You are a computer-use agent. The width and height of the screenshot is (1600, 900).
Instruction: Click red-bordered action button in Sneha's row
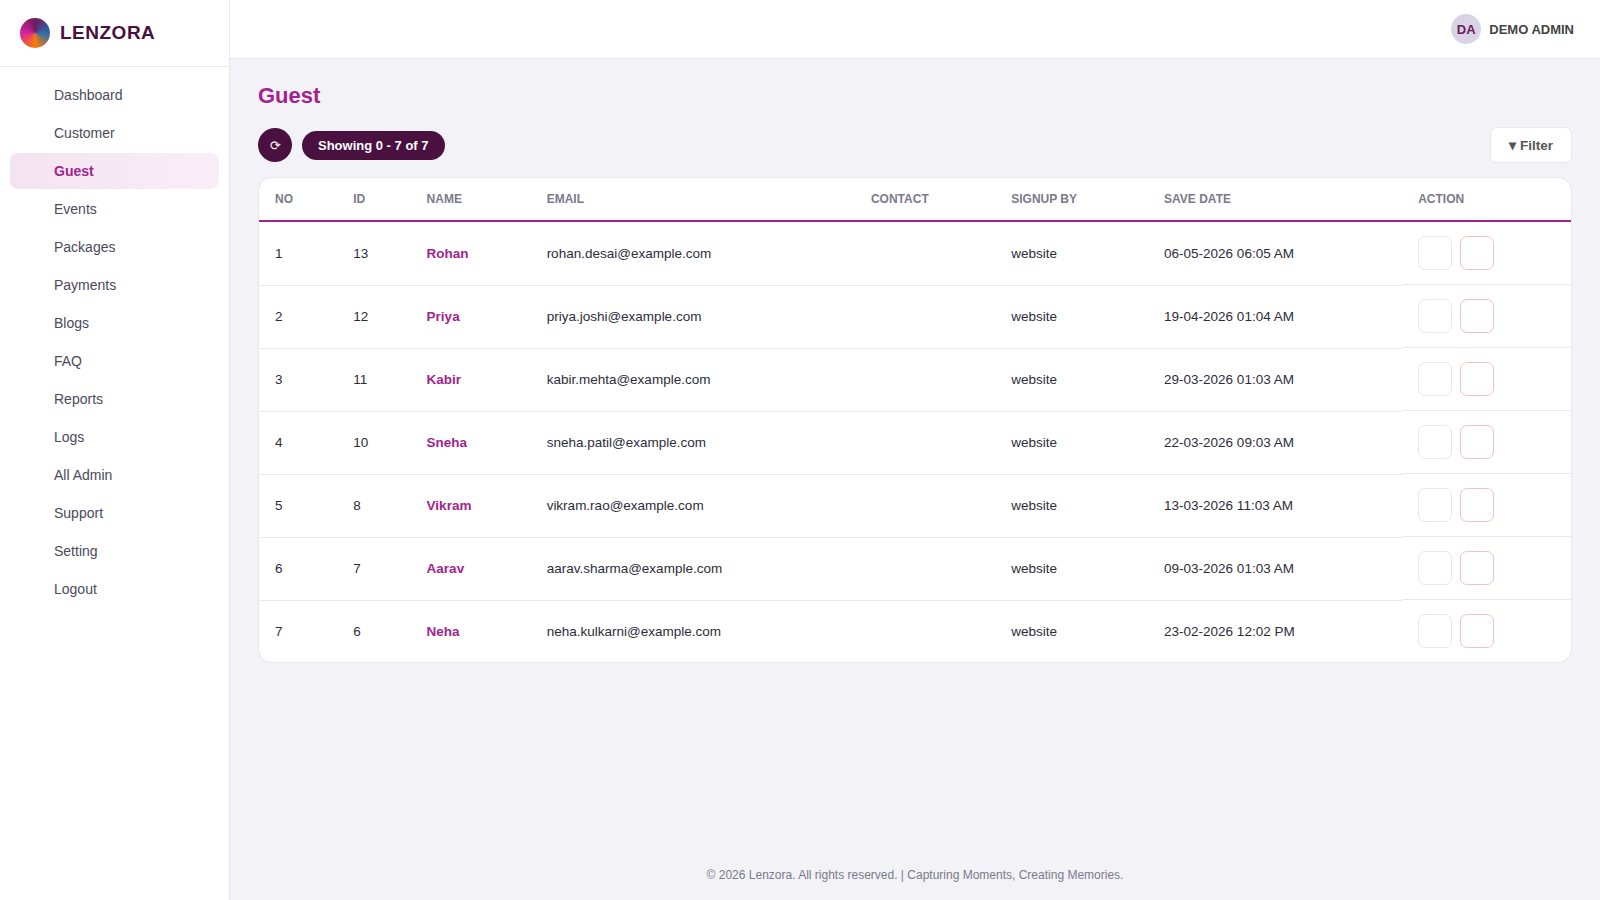[1477, 442]
